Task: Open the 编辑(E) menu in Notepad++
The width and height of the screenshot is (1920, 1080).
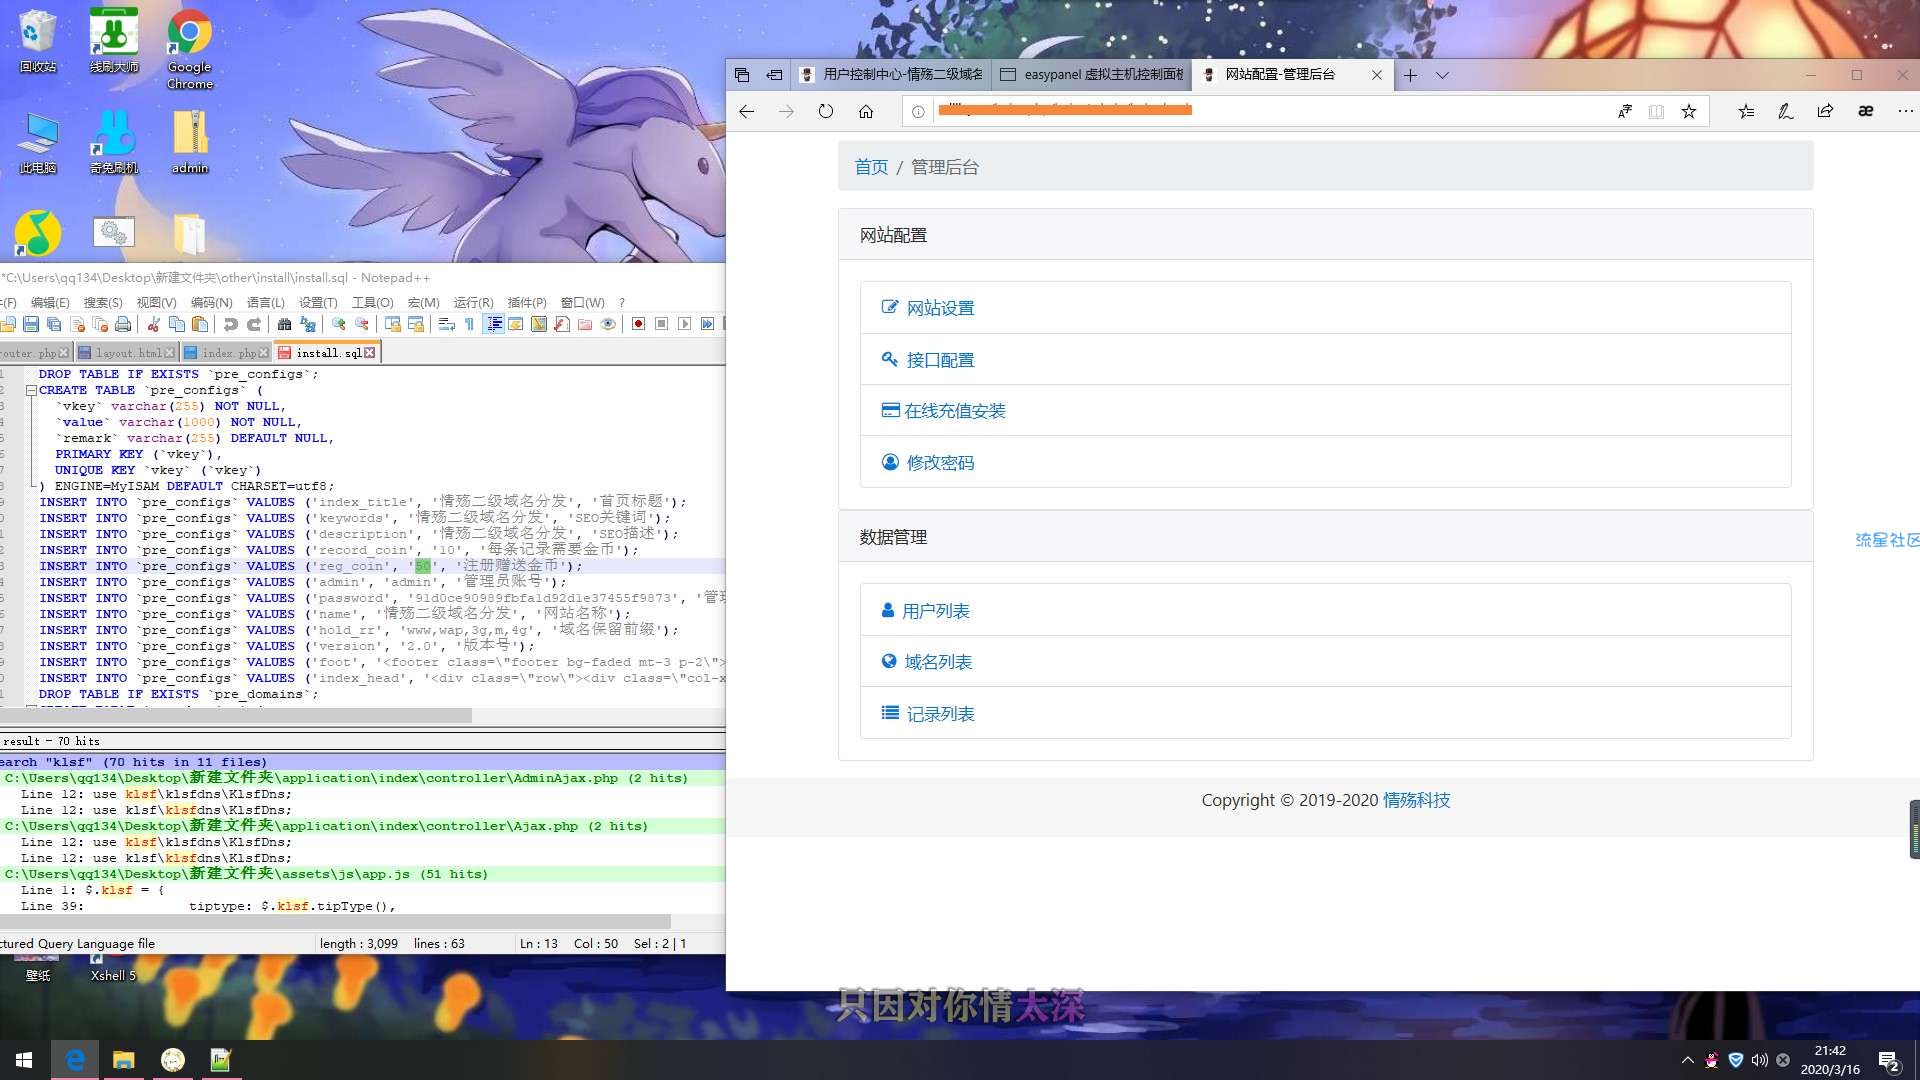Action: (50, 302)
